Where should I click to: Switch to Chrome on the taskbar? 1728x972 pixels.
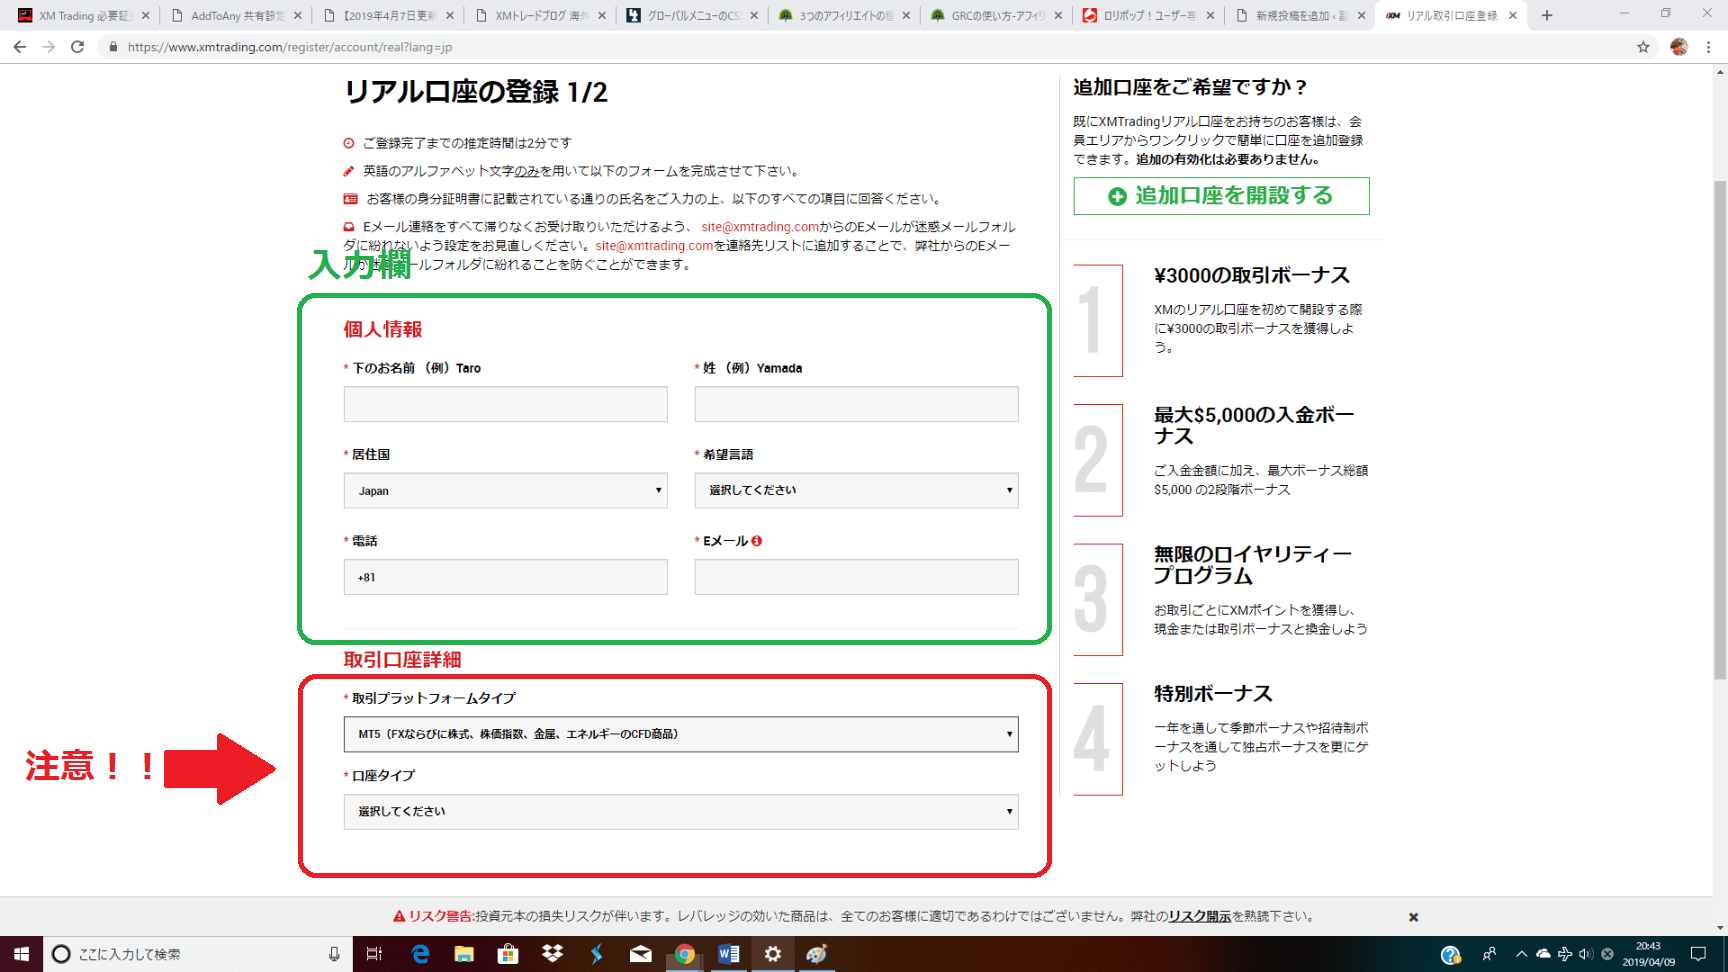point(685,954)
